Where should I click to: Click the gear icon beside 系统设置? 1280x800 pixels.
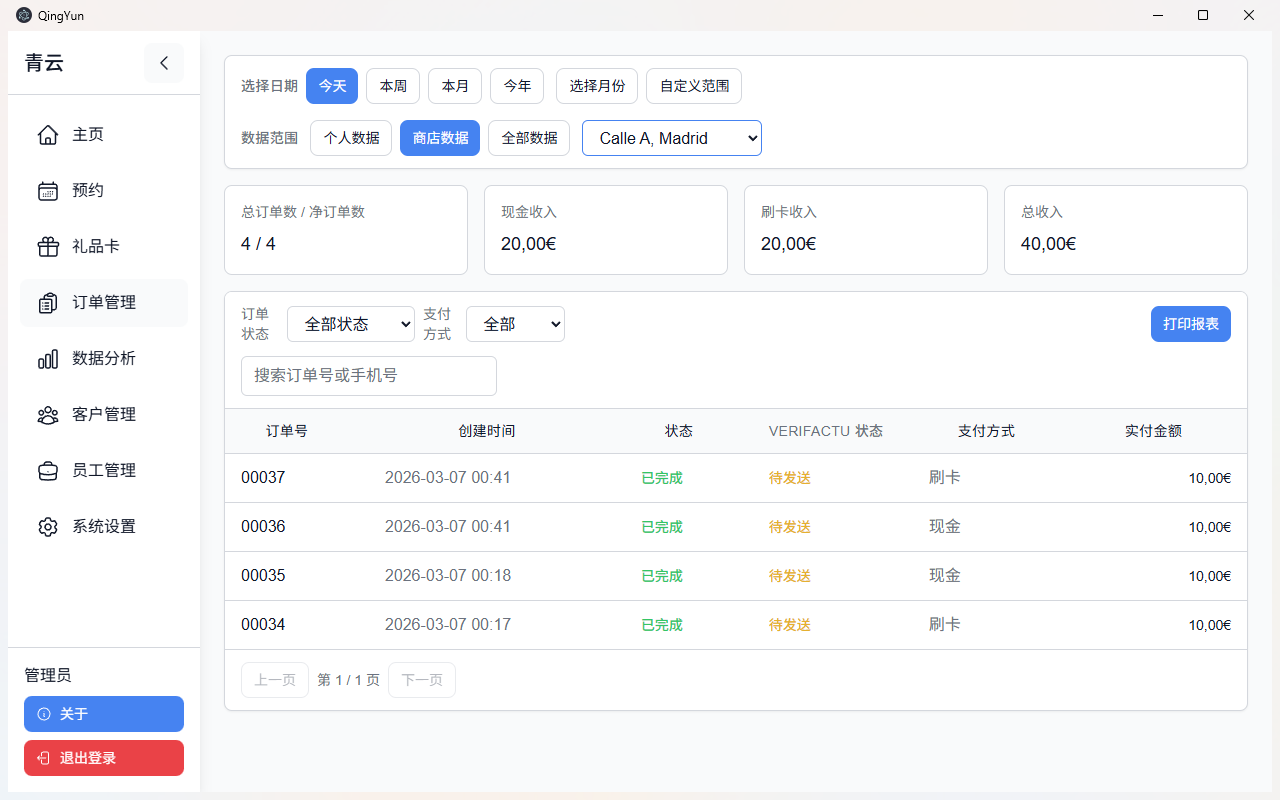click(x=48, y=527)
